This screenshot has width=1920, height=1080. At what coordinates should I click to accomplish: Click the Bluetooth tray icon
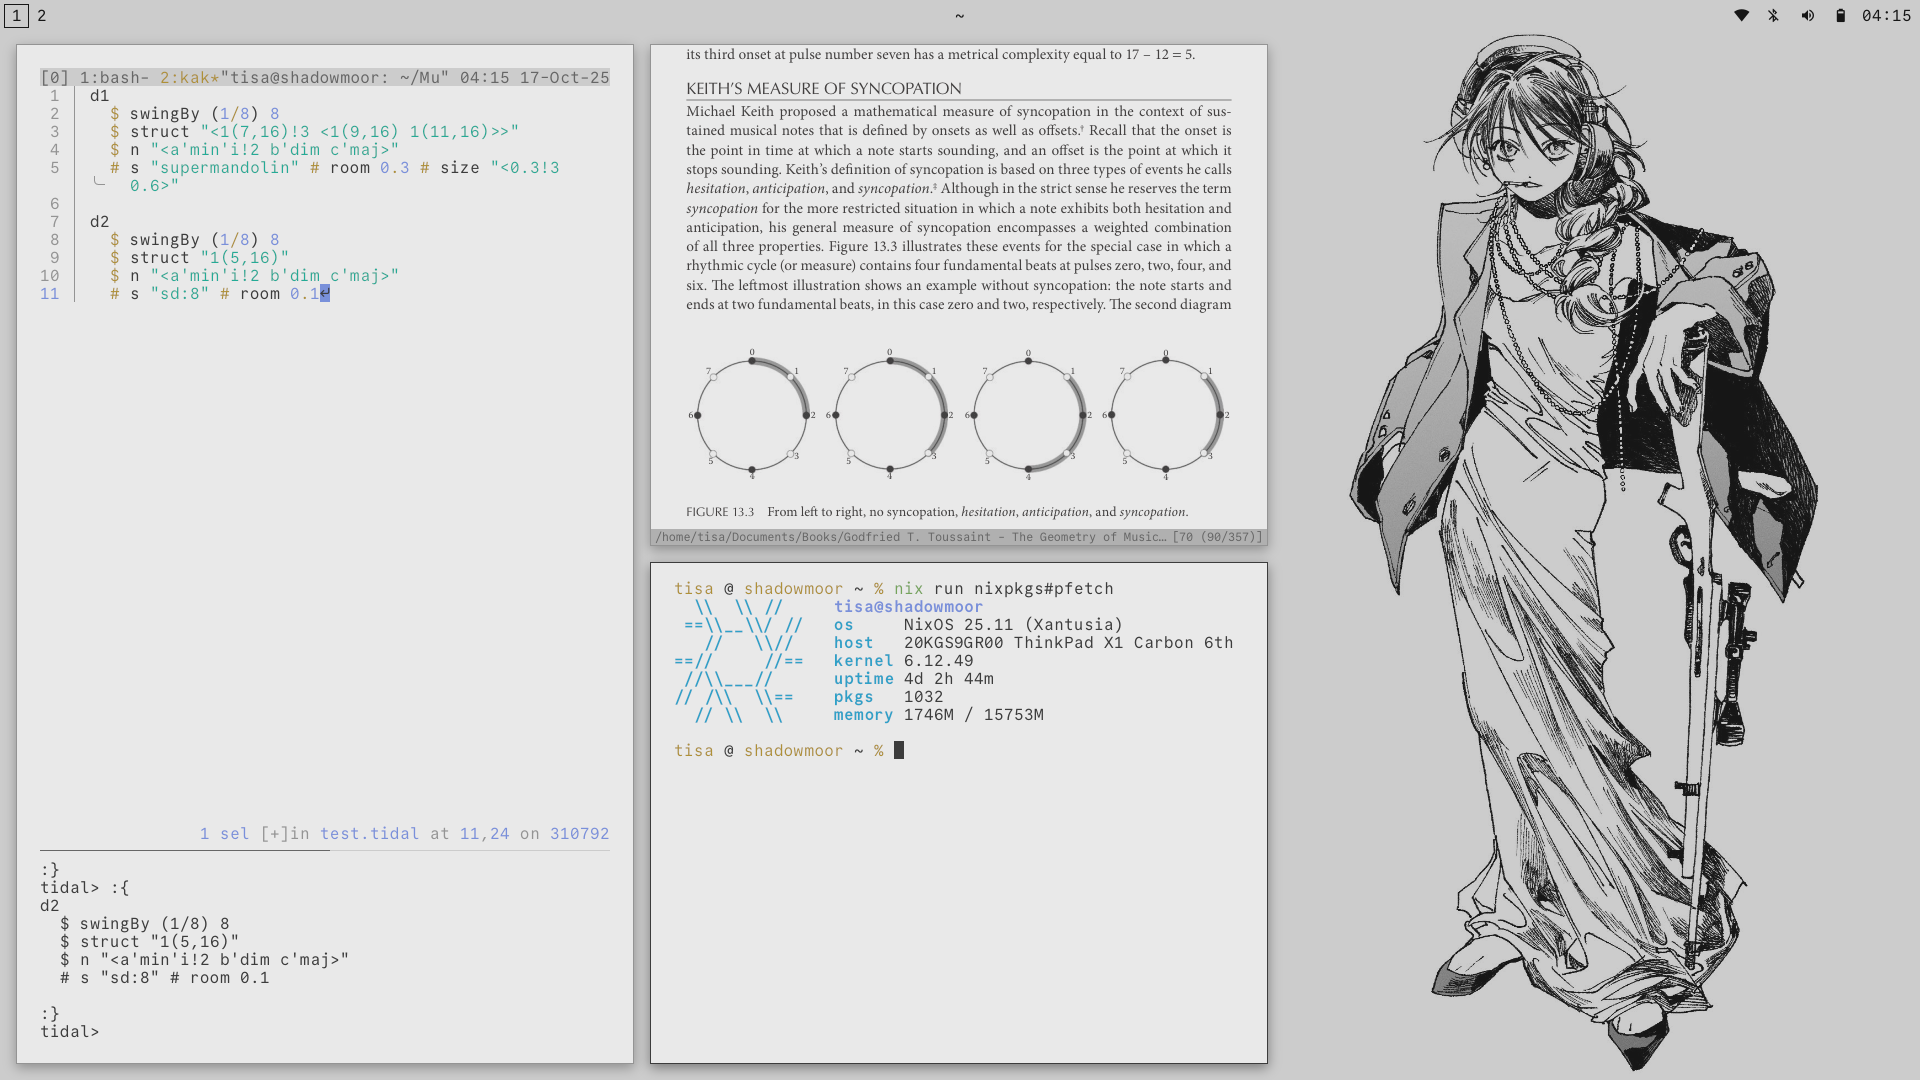point(1774,15)
